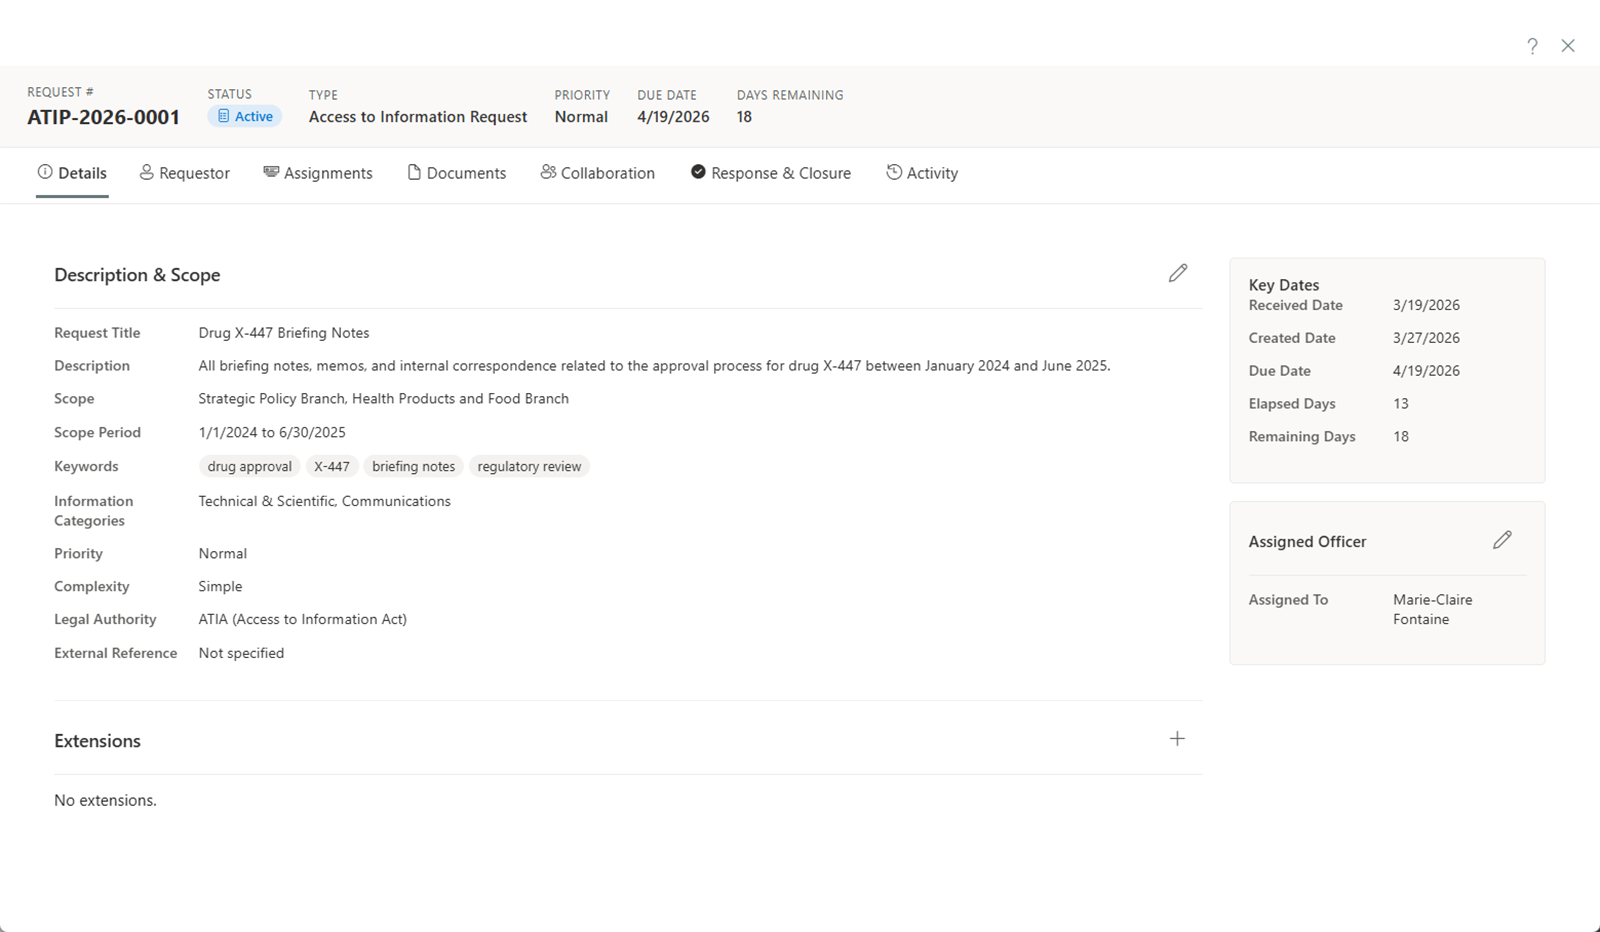Screen dimensions: 1600x932
Task: Click the 'drug approval' keyword tag
Action: [249, 467]
